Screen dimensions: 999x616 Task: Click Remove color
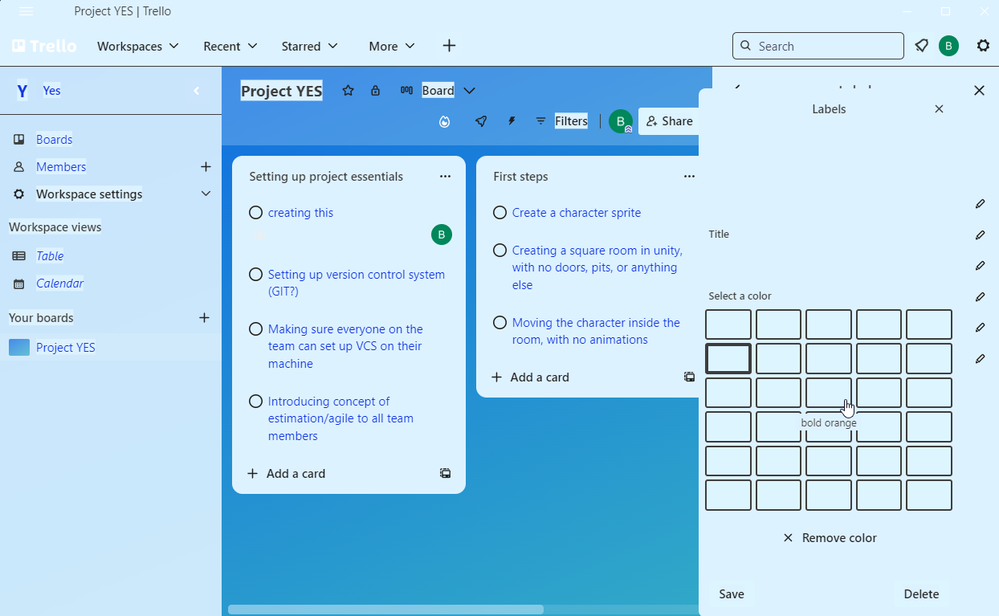tap(829, 538)
